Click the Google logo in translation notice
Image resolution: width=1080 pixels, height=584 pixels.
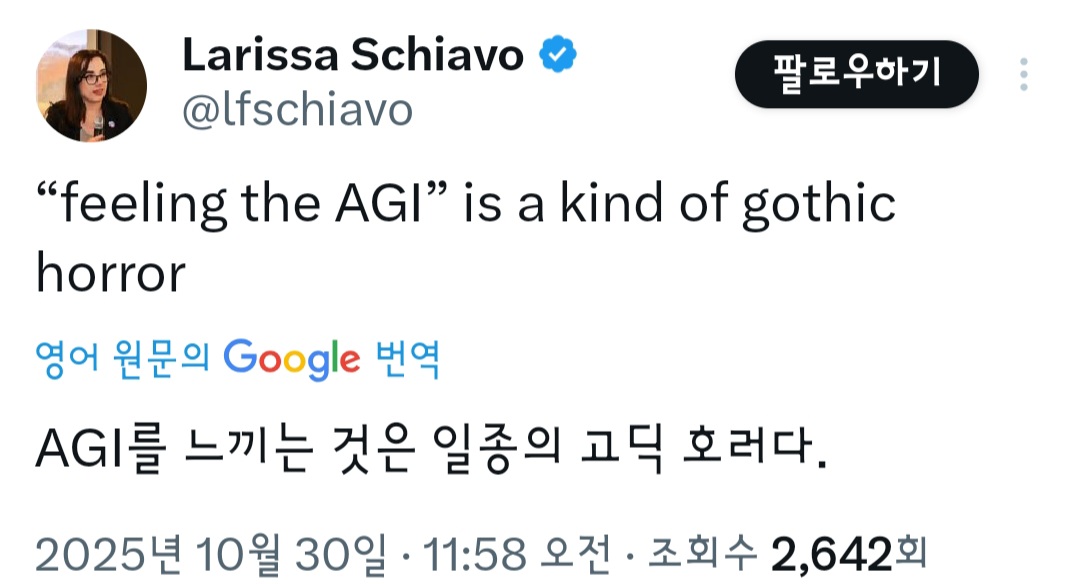(291, 358)
